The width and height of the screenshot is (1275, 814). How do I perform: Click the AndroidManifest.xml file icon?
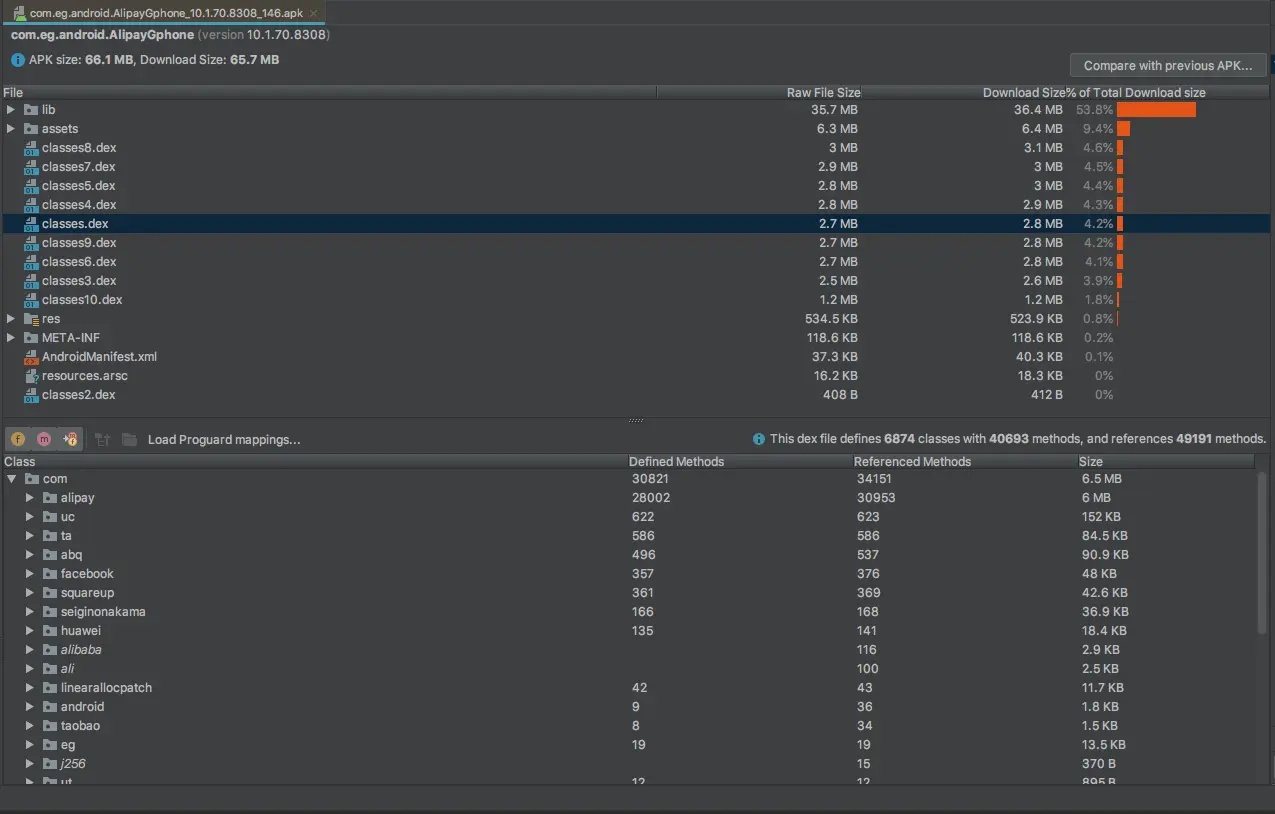click(31, 357)
